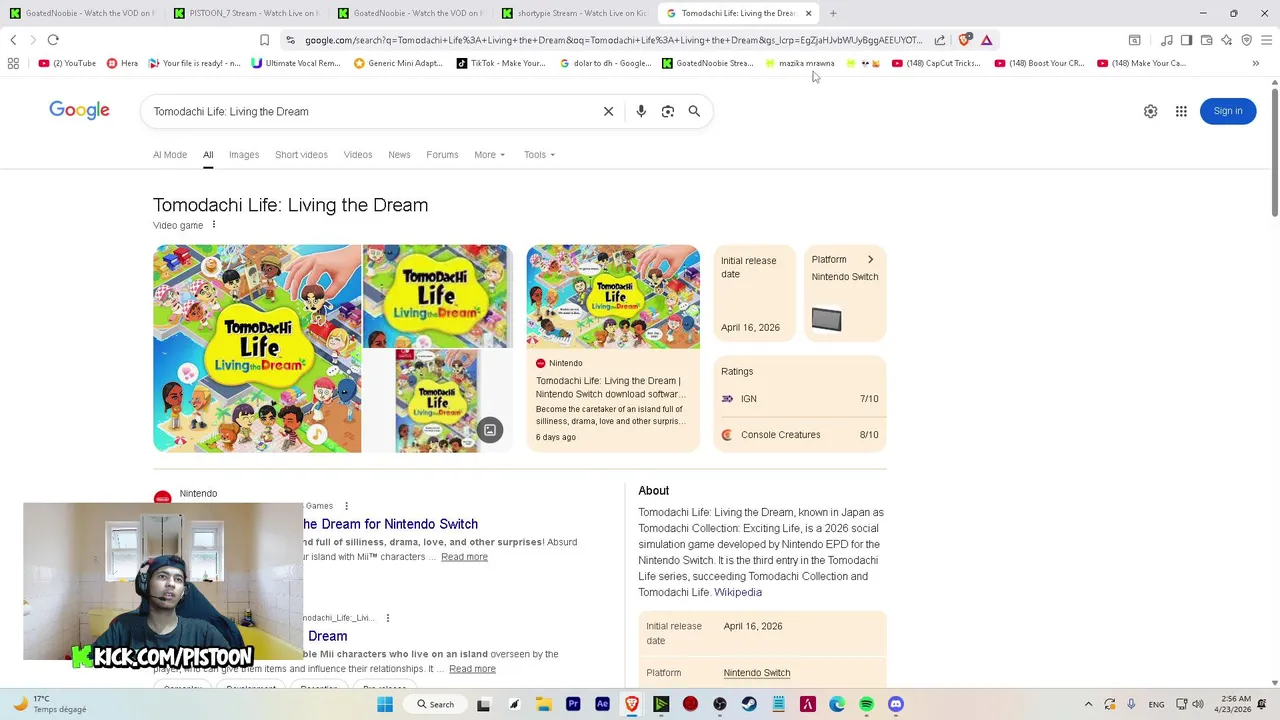Open the Nintendo card thumbnail image
The width and height of the screenshot is (1280, 720).
pyautogui.click(x=613, y=296)
